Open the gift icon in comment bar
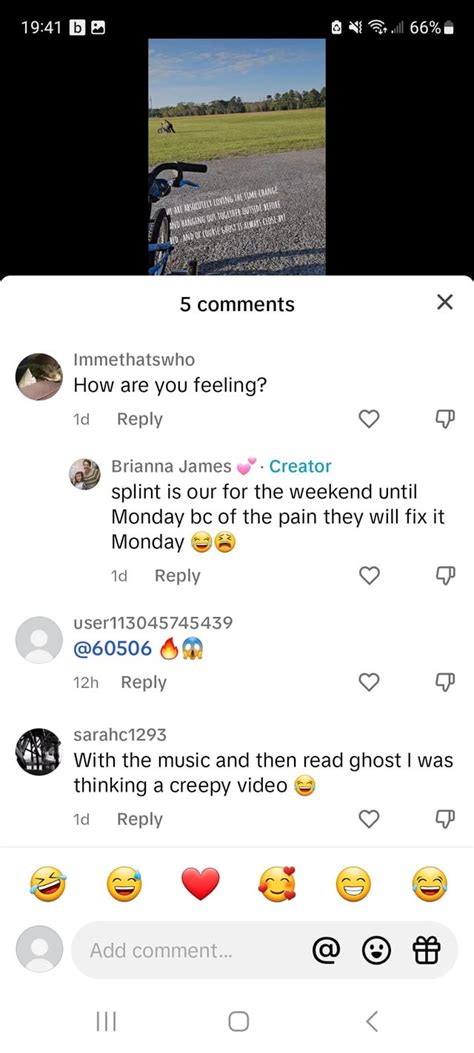 point(426,950)
